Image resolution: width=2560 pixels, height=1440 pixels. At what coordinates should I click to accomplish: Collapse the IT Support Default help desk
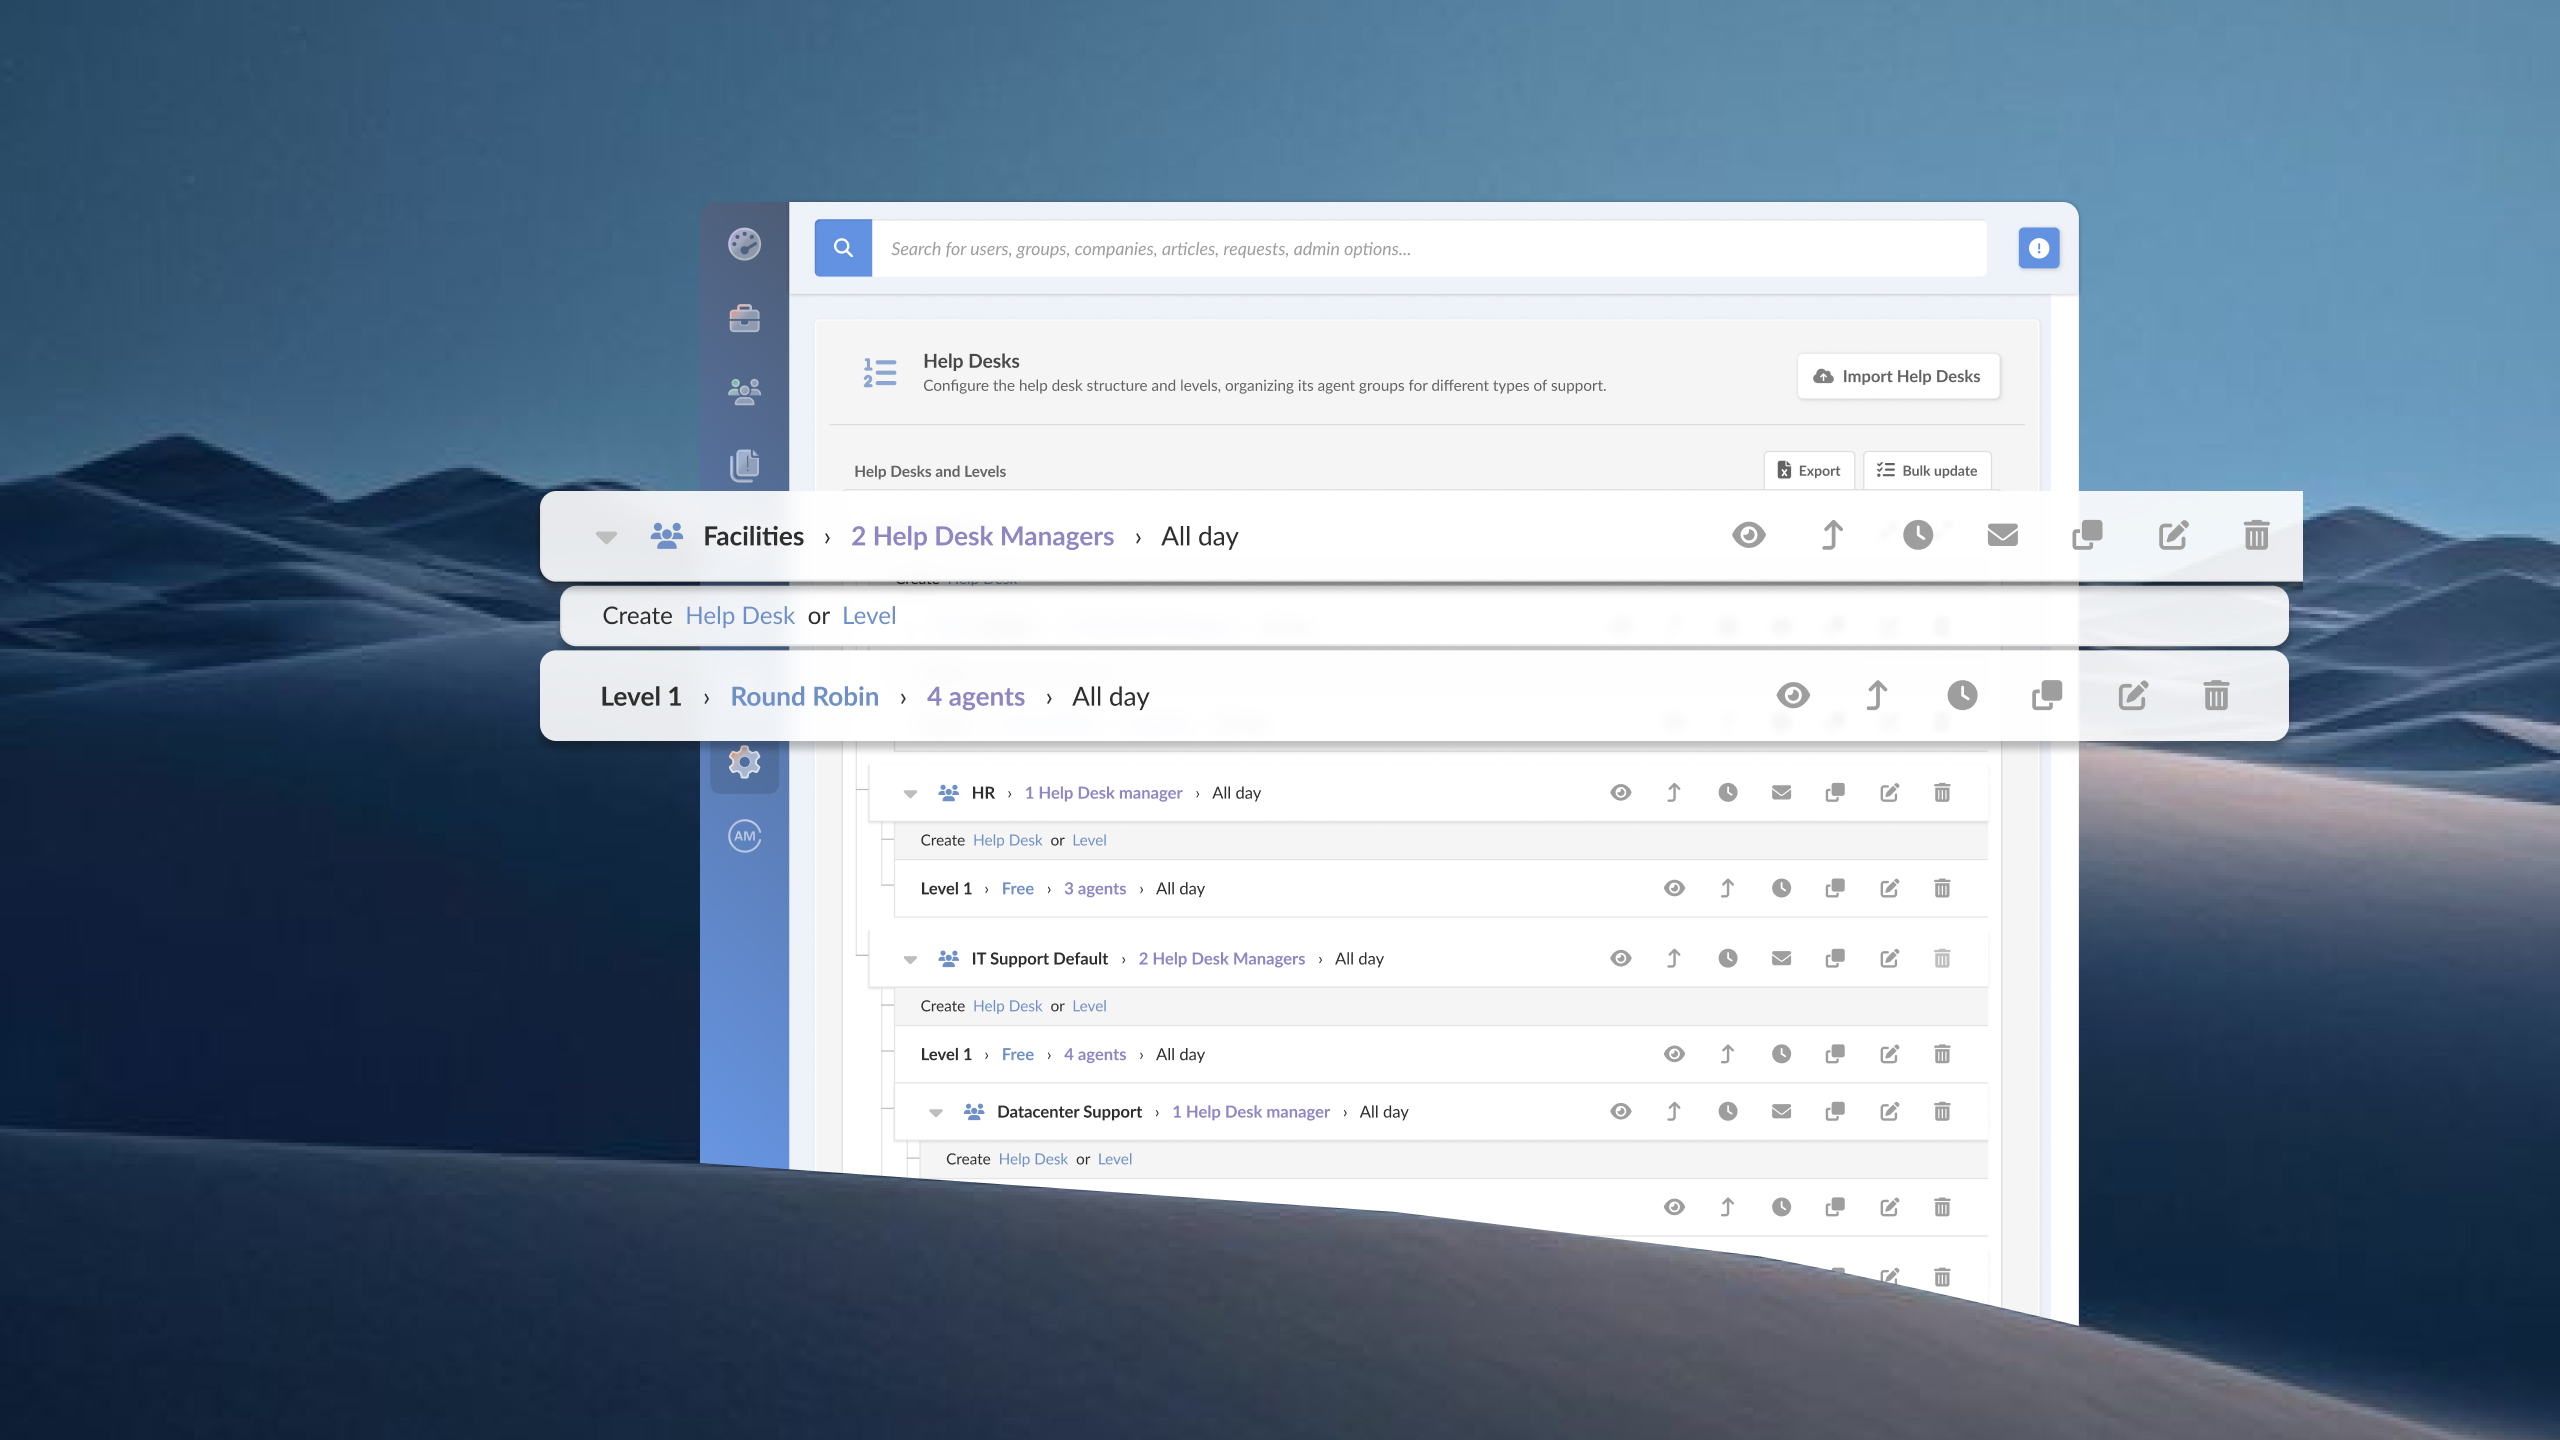click(x=910, y=960)
